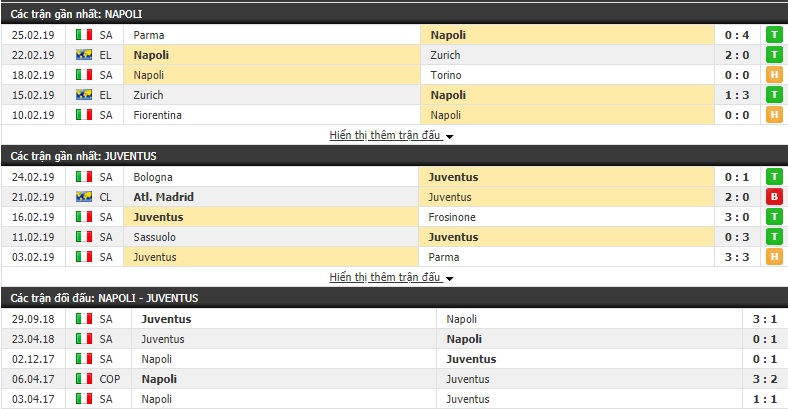Viewport: 788px width, 409px height.
Task: Click the Italy flag on the 18.02.19 Torino row
Action: (84, 75)
